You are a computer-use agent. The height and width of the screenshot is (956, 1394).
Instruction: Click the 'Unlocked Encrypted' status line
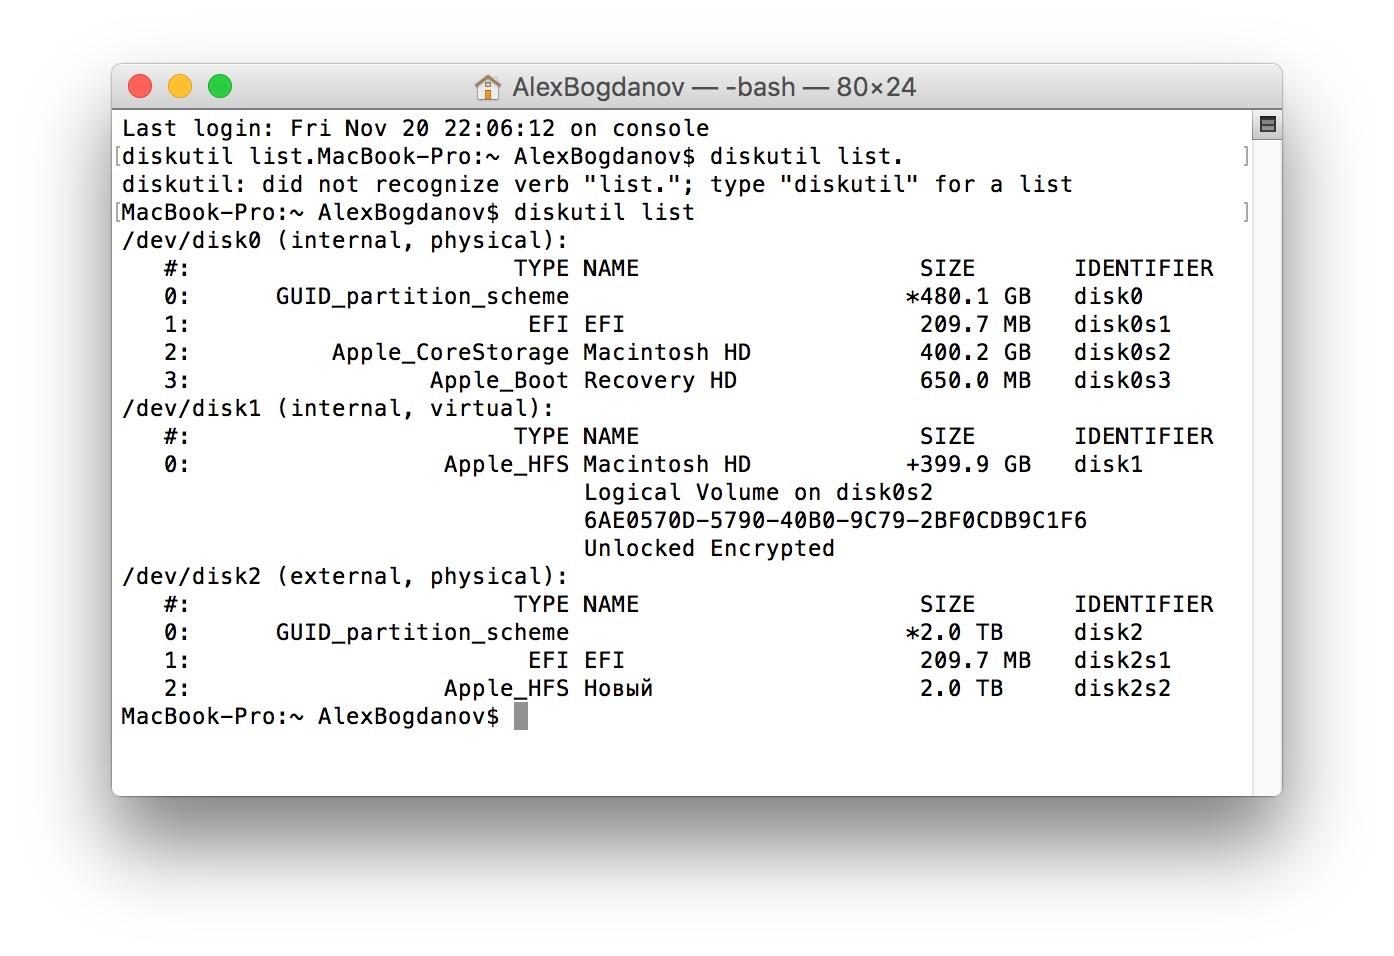tap(709, 549)
